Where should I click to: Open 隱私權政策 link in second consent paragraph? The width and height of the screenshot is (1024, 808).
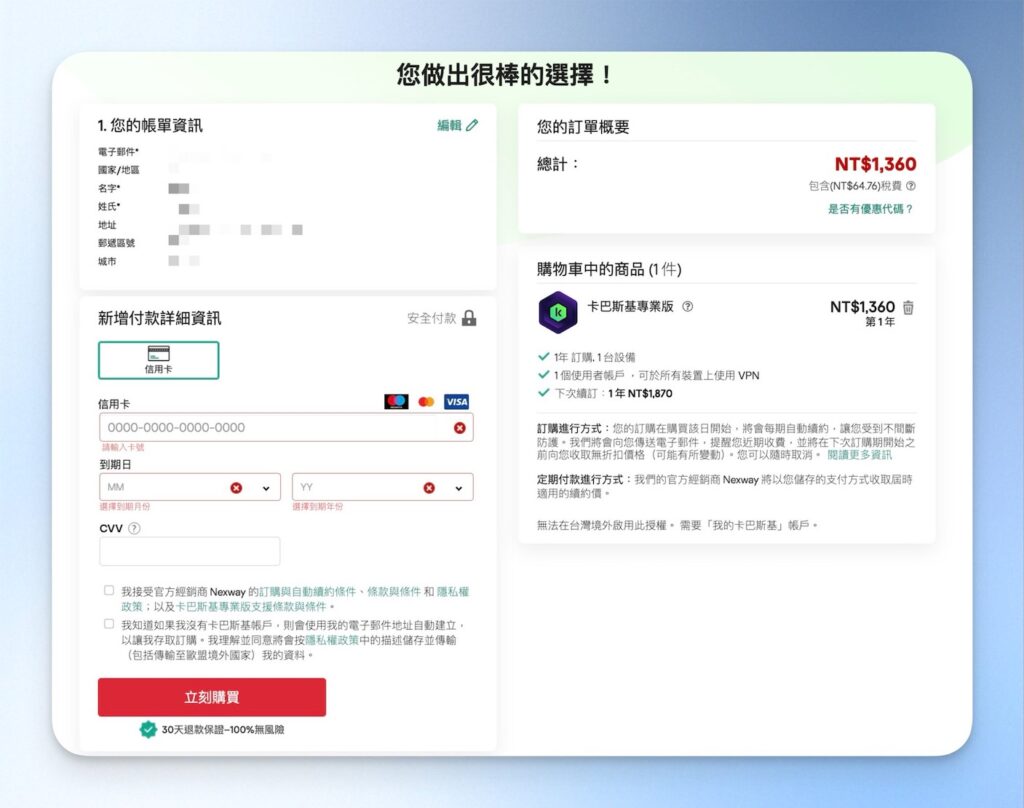point(332,640)
